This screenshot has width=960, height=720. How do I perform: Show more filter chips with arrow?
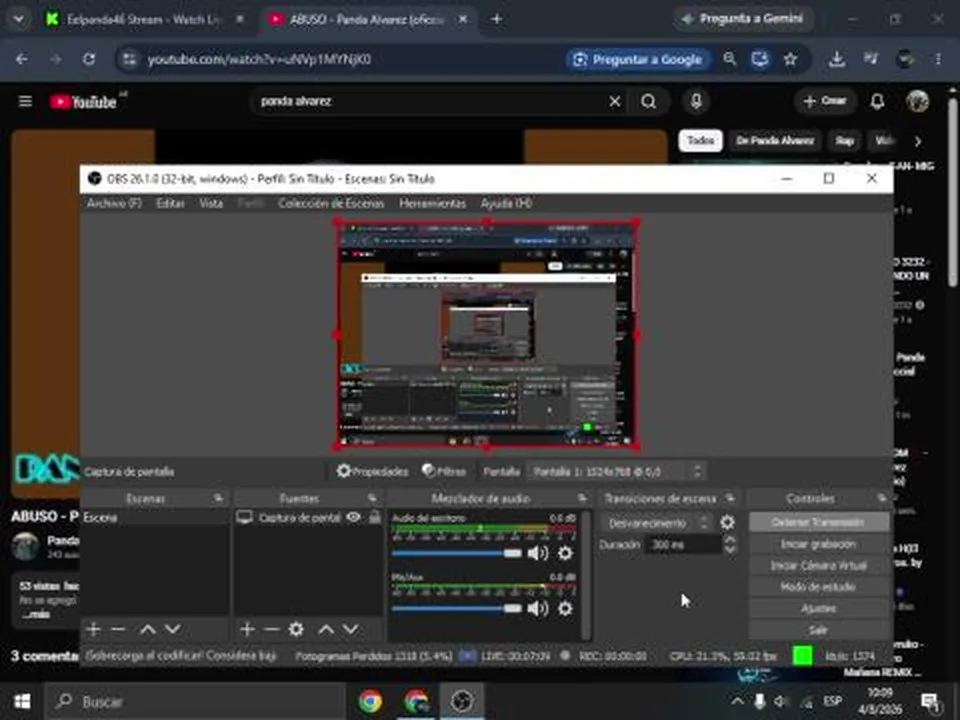coord(918,141)
